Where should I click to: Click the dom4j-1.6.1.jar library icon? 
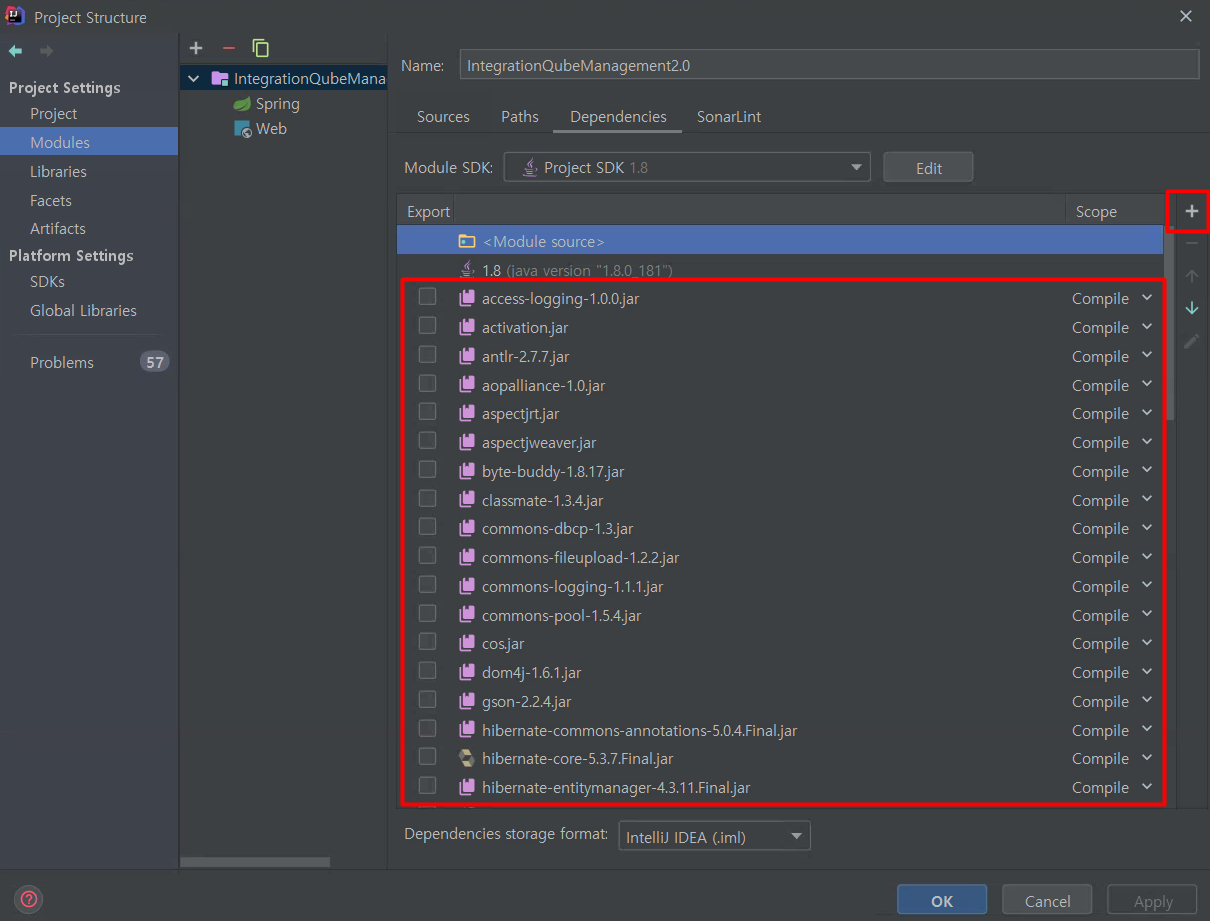tap(466, 672)
